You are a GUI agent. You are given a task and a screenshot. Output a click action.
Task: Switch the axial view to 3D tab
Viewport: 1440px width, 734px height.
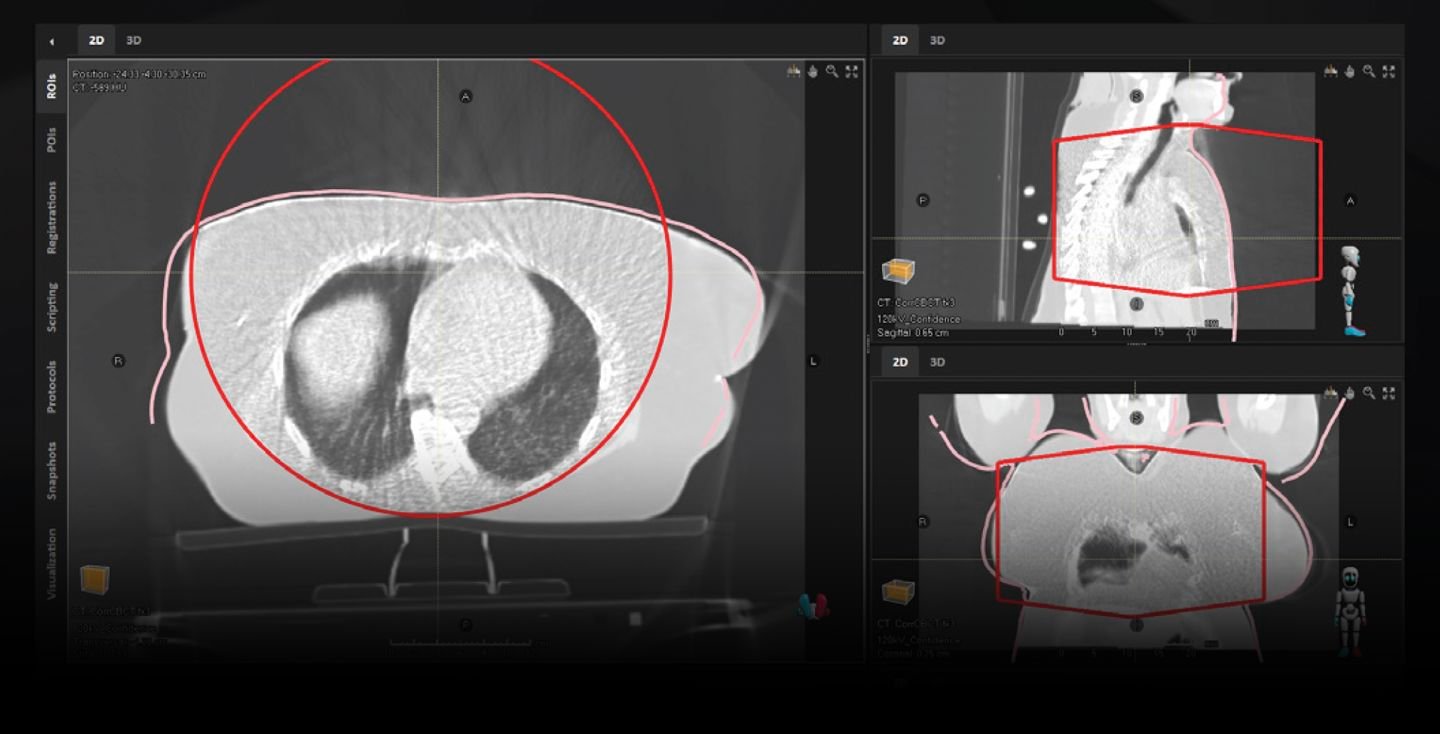point(134,41)
